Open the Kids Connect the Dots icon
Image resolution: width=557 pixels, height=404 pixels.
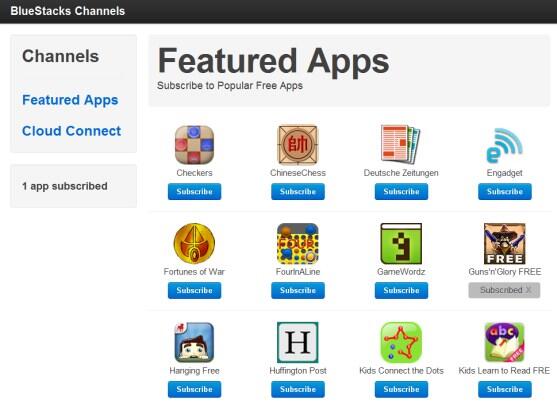tap(401, 342)
